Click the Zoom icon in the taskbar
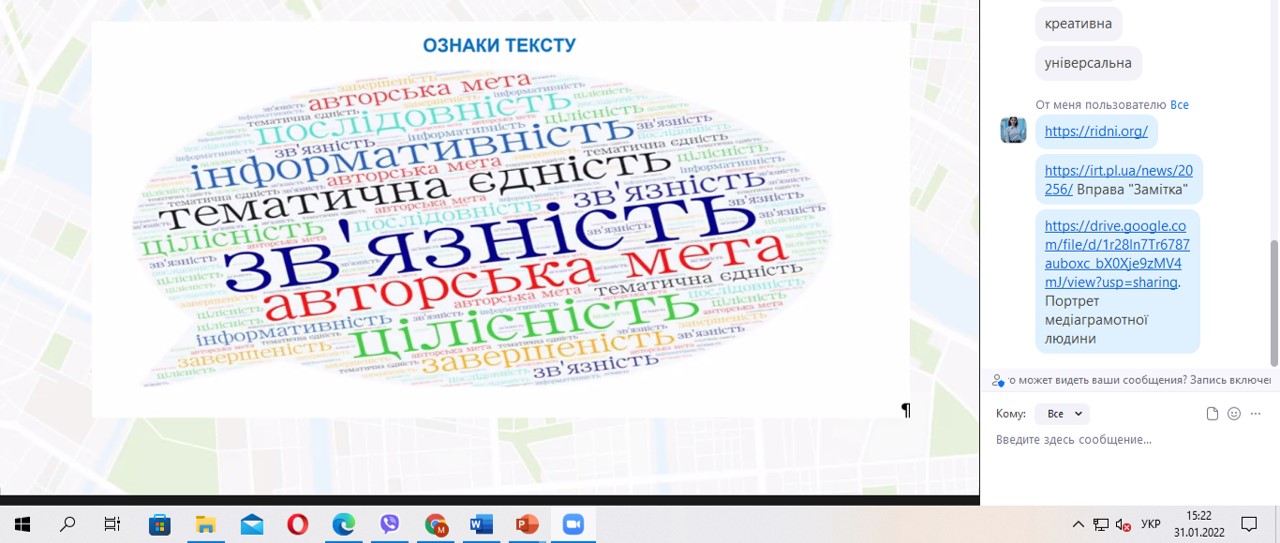Viewport: 1280px width, 543px height. coord(573,524)
